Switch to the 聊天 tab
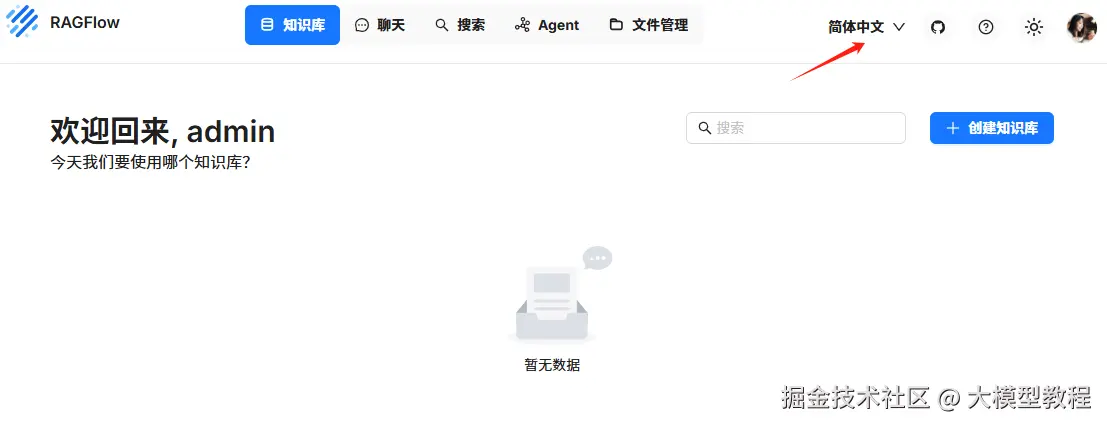This screenshot has width=1107, height=427. pos(380,25)
